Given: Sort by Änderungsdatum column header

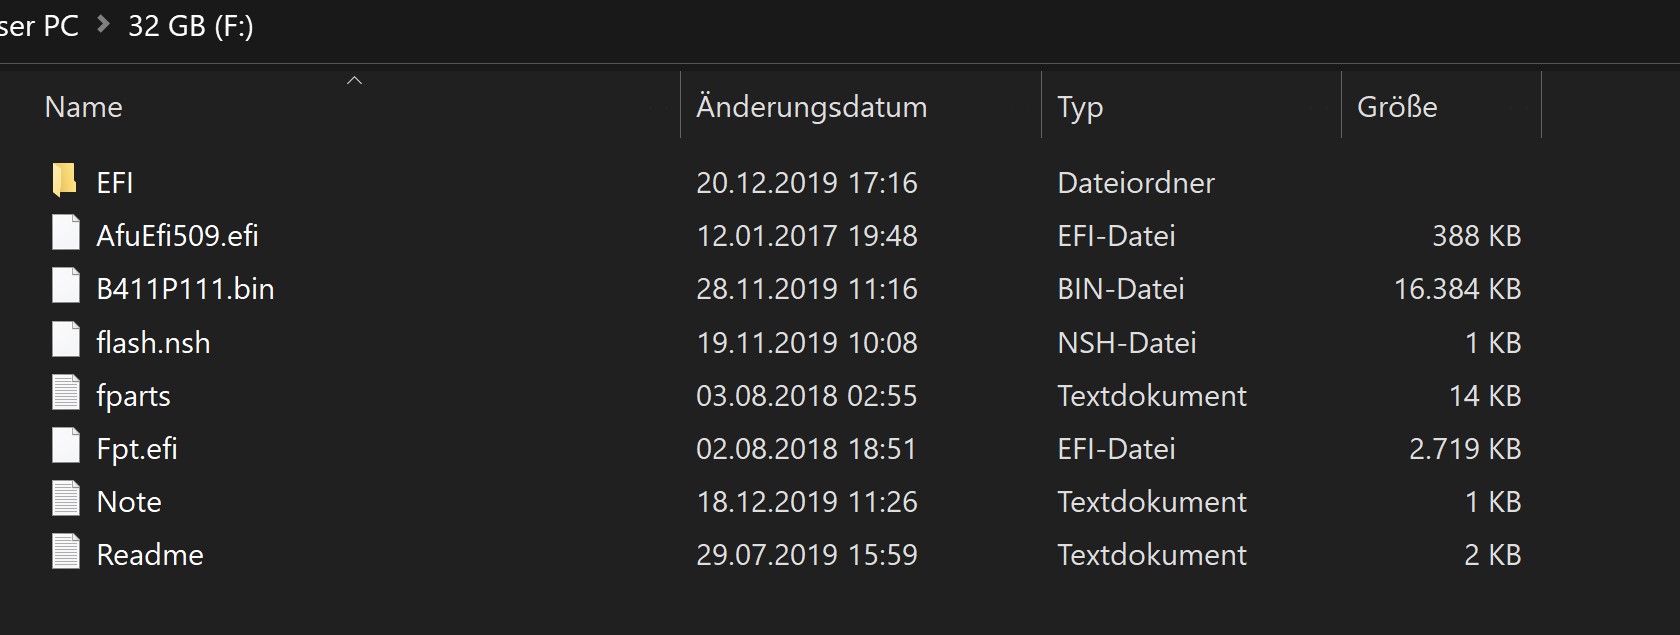Looking at the screenshot, I should coord(811,107).
